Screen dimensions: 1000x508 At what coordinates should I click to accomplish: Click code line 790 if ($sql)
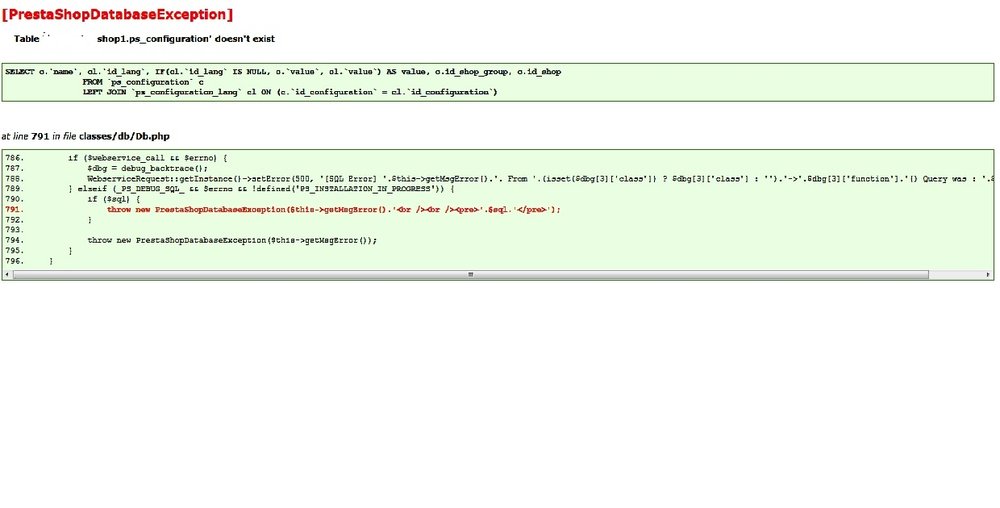[x=114, y=200]
